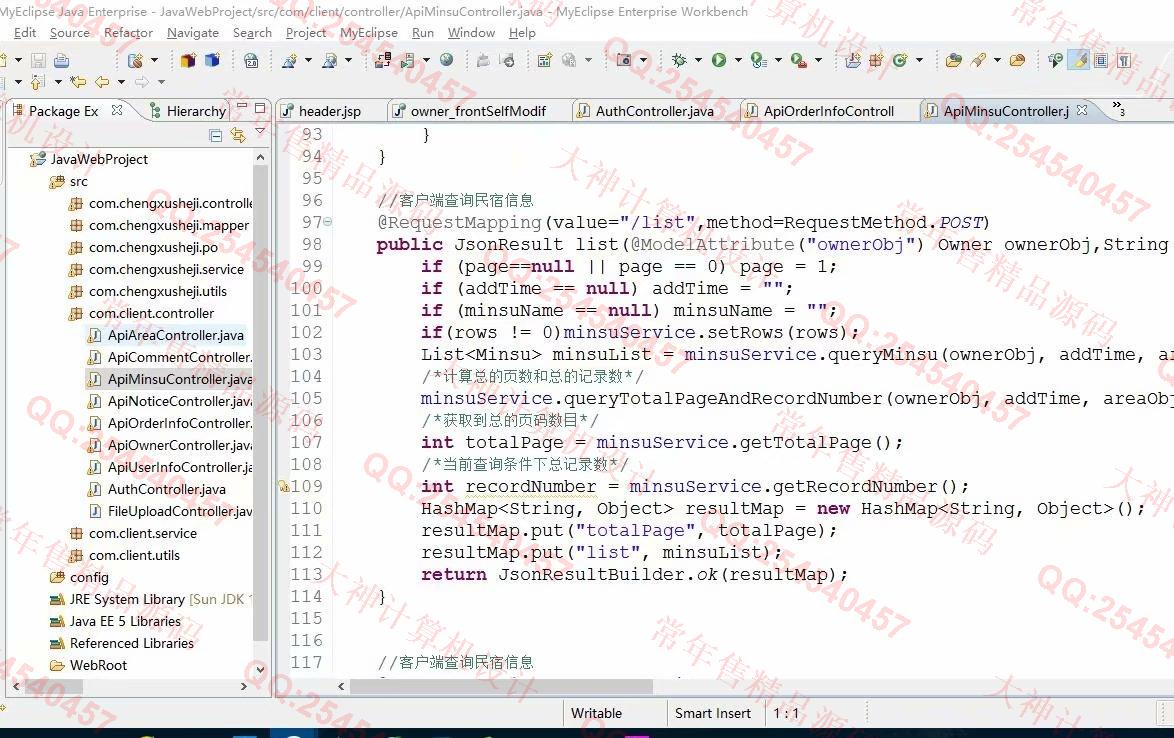Open dropdown next to external tools icon

click(x=818, y=61)
